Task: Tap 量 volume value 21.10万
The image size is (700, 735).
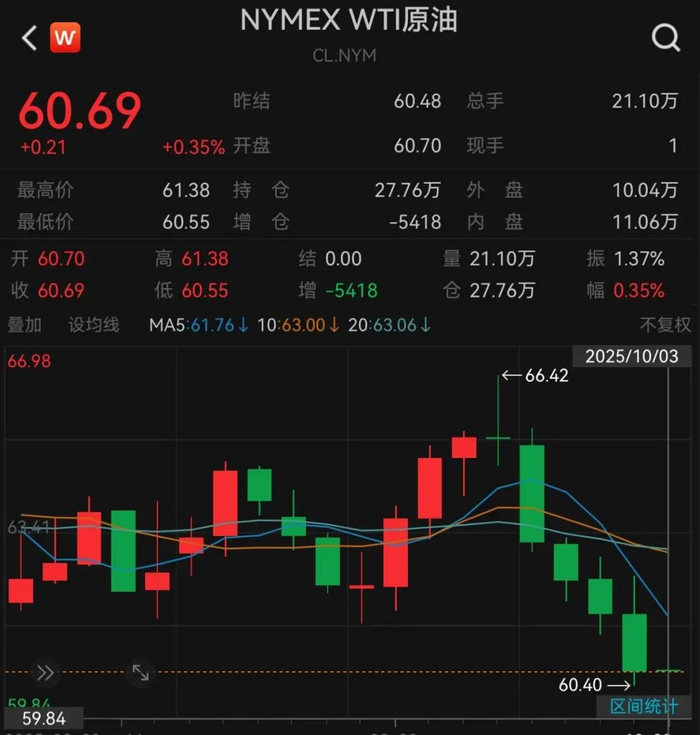Action: click(x=502, y=259)
